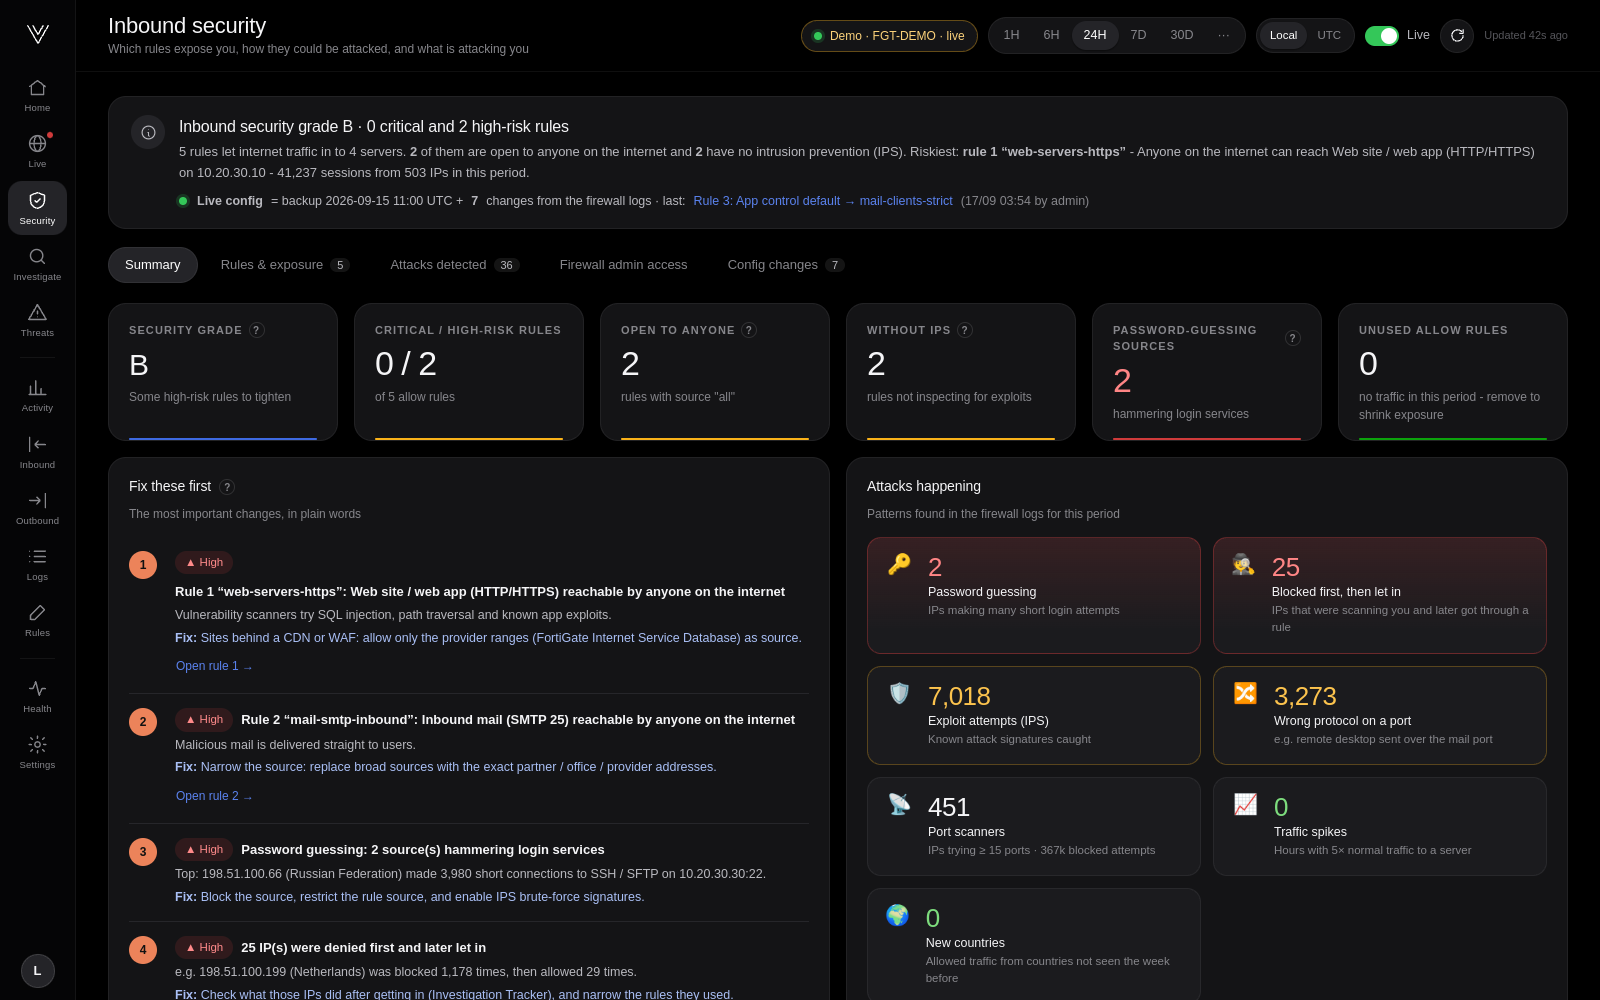Open Investigate in the sidebar
This screenshot has height=1000, width=1600.
click(x=37, y=265)
